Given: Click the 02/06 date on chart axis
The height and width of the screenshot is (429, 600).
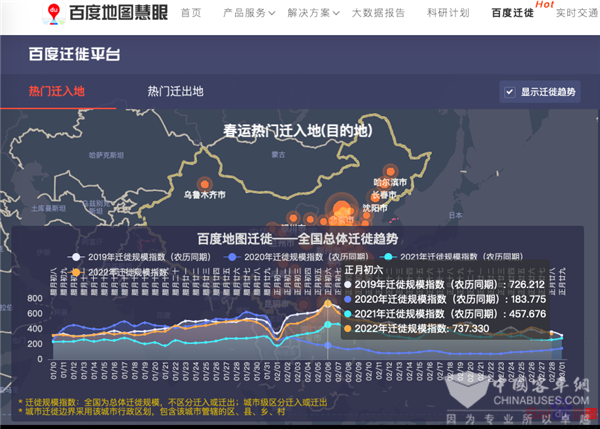Looking at the screenshot, I should [328, 370].
